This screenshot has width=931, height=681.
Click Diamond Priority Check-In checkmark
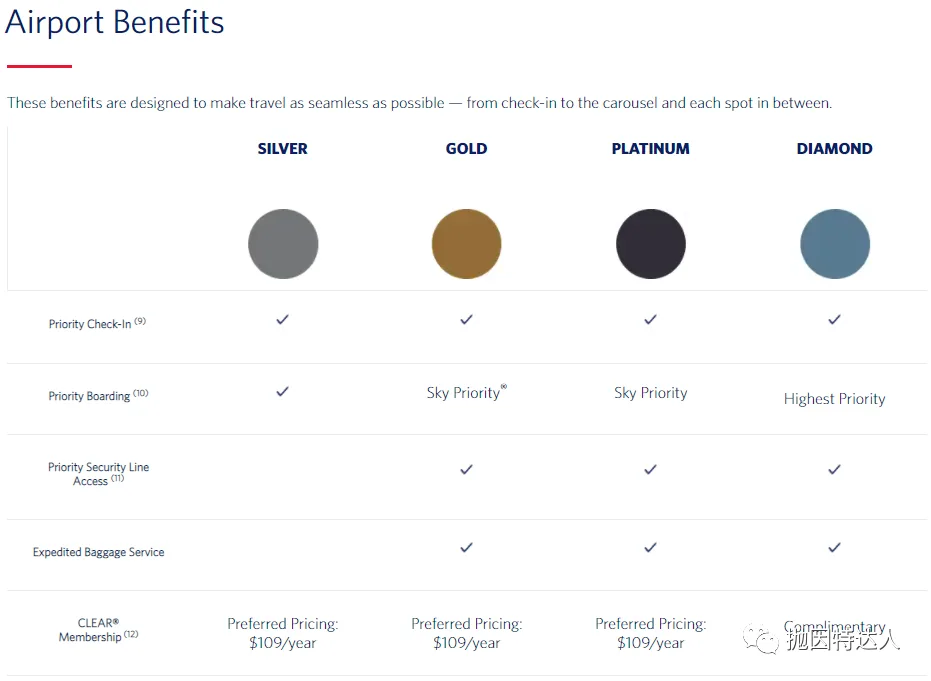click(835, 319)
